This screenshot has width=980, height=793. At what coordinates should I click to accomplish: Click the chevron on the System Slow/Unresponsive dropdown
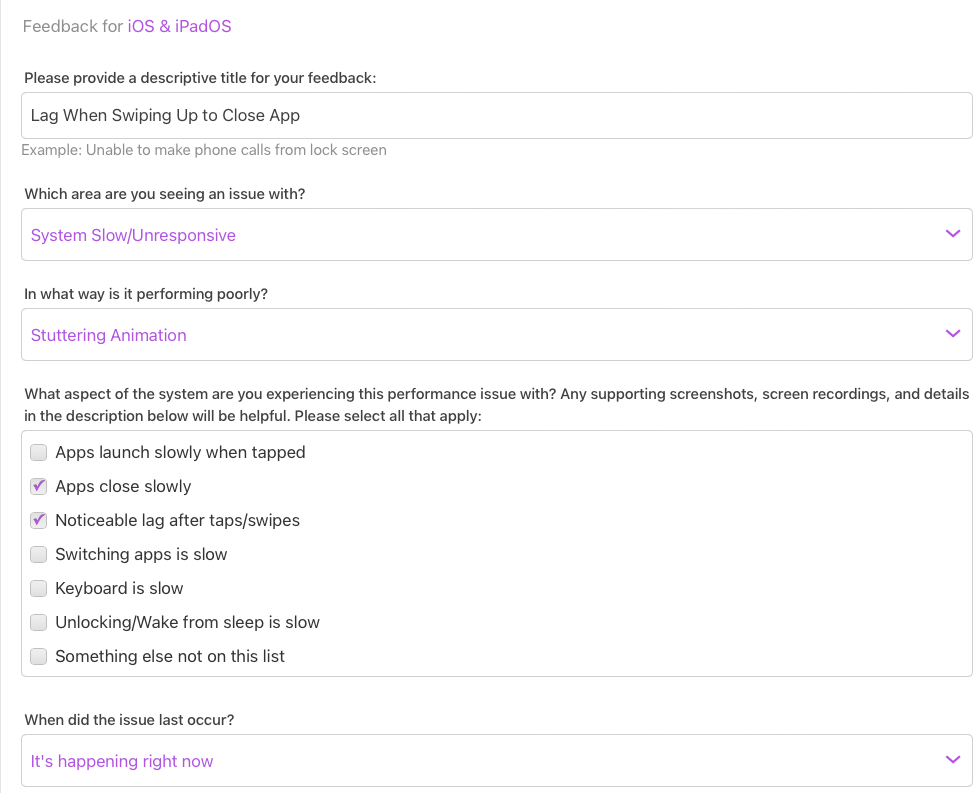click(x=952, y=234)
